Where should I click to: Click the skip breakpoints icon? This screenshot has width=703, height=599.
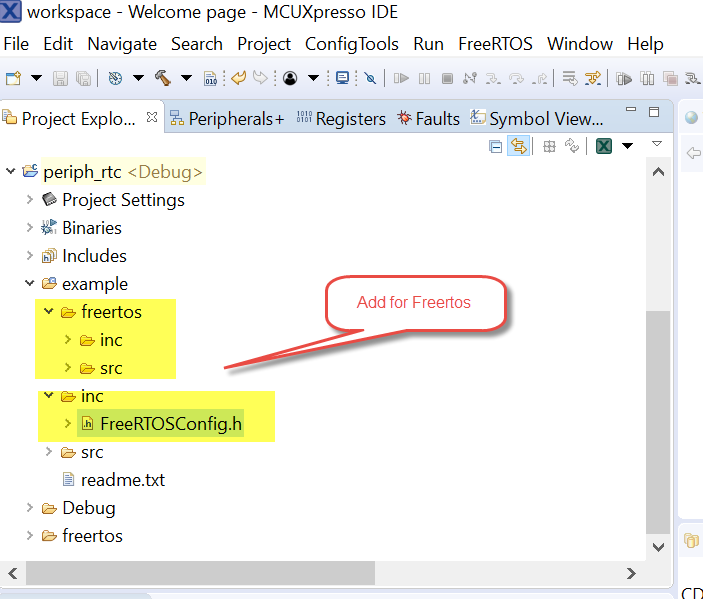click(370, 78)
